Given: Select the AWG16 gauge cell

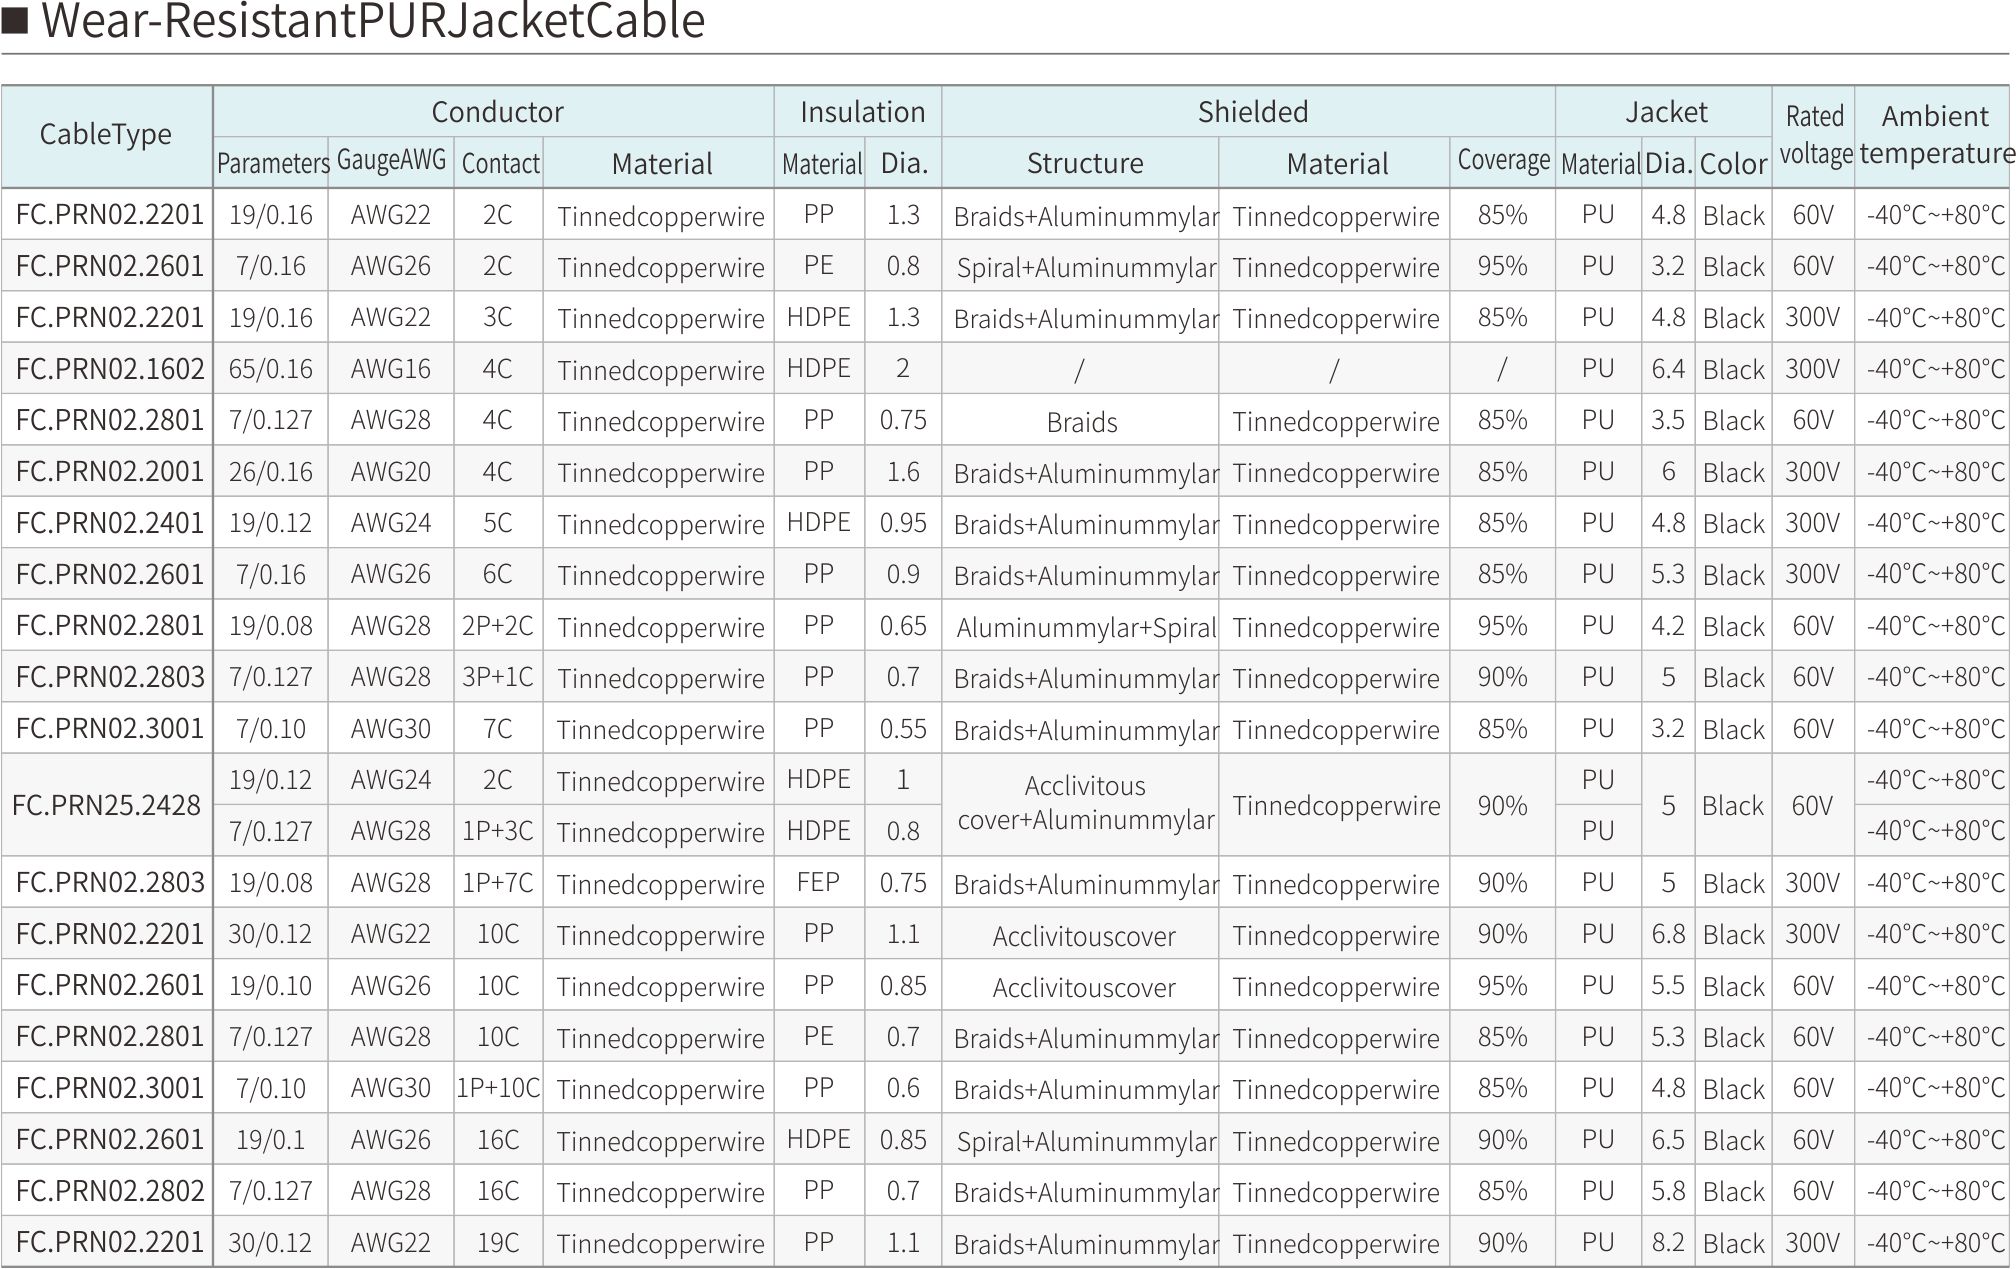Looking at the screenshot, I should coord(391,369).
